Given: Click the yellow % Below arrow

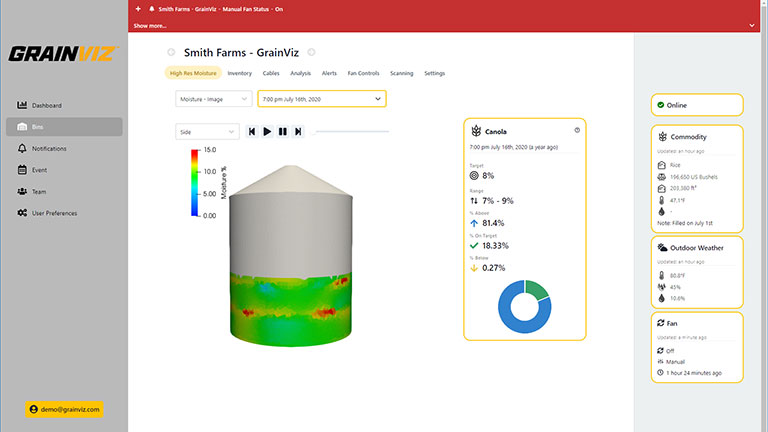Looking at the screenshot, I should click(474, 268).
